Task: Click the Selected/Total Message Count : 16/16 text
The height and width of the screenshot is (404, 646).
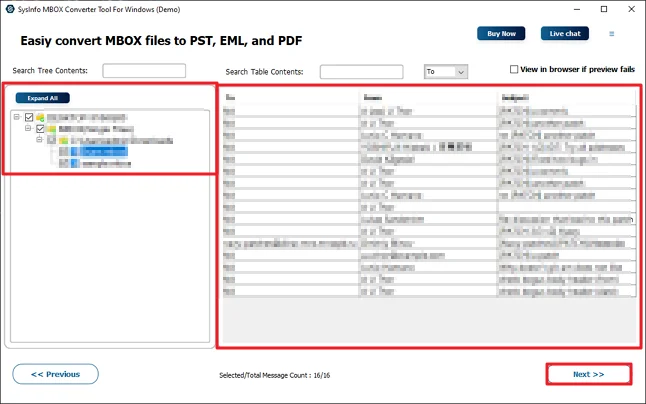Action: click(x=274, y=375)
